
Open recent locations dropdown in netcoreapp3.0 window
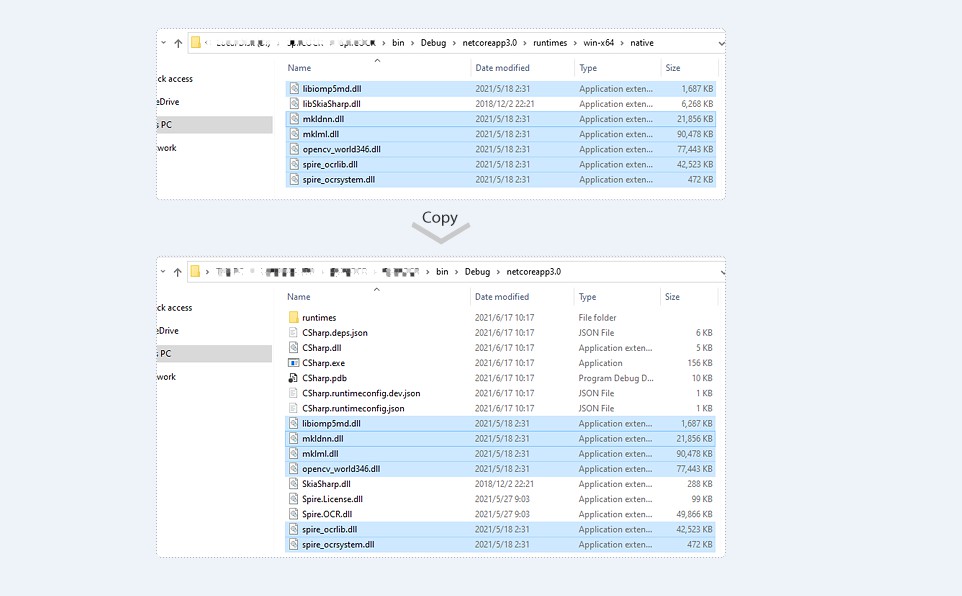[163, 272]
